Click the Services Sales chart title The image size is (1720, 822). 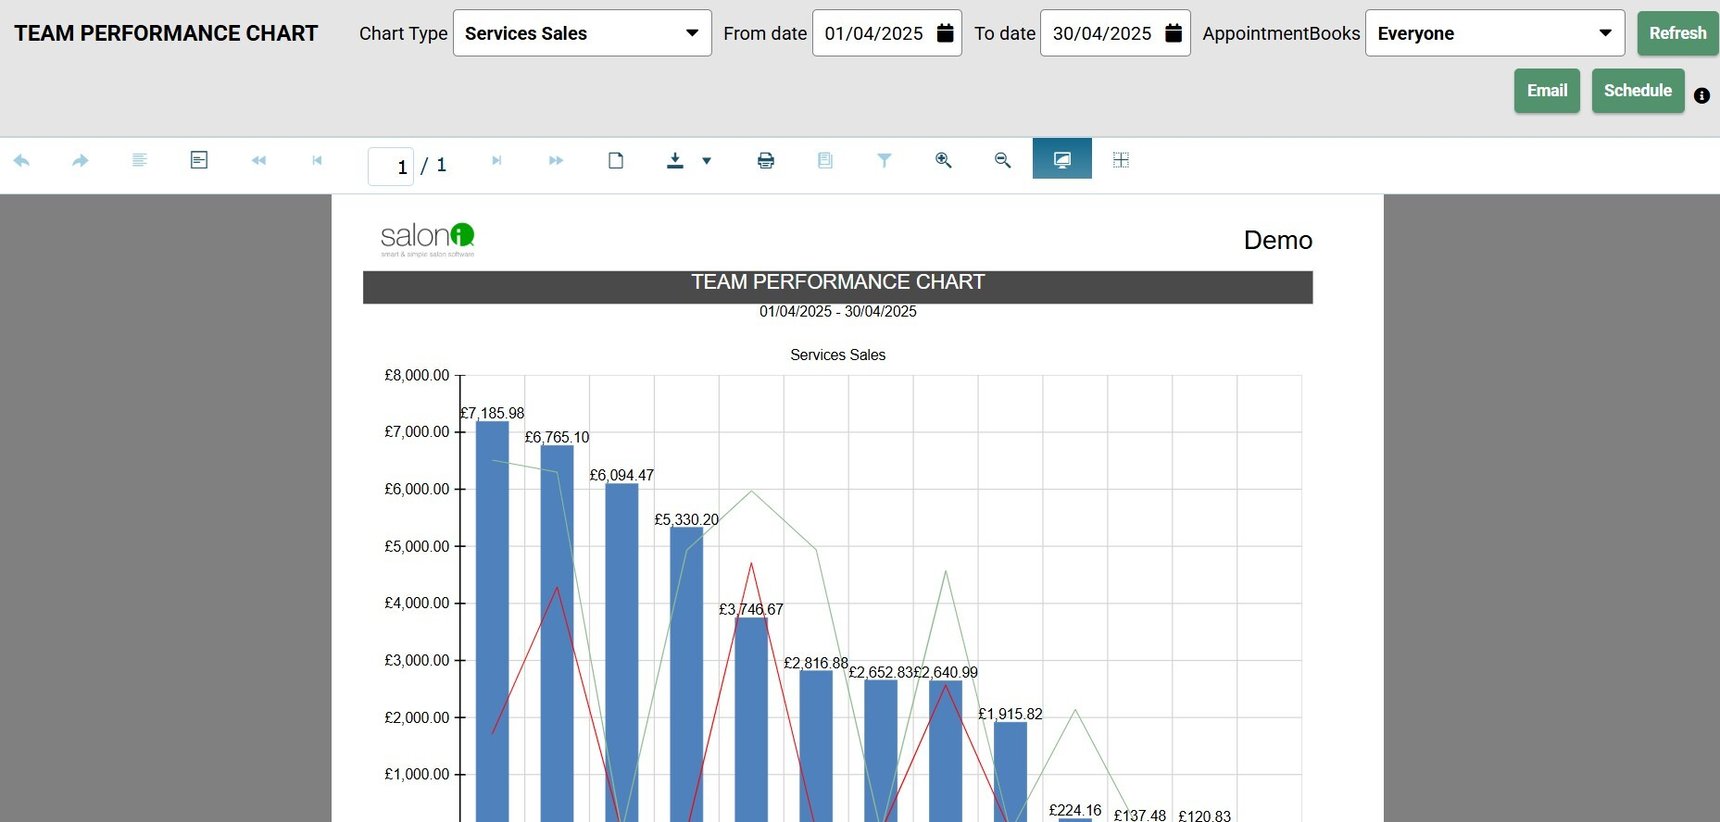tap(838, 355)
